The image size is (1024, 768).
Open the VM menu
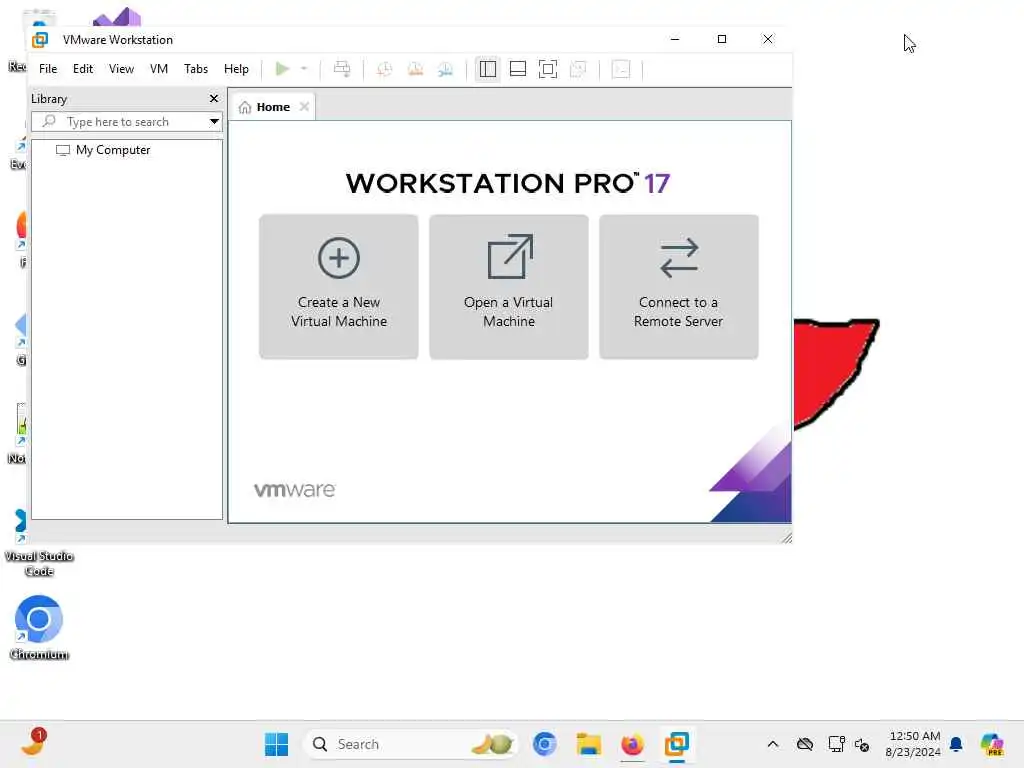click(159, 69)
